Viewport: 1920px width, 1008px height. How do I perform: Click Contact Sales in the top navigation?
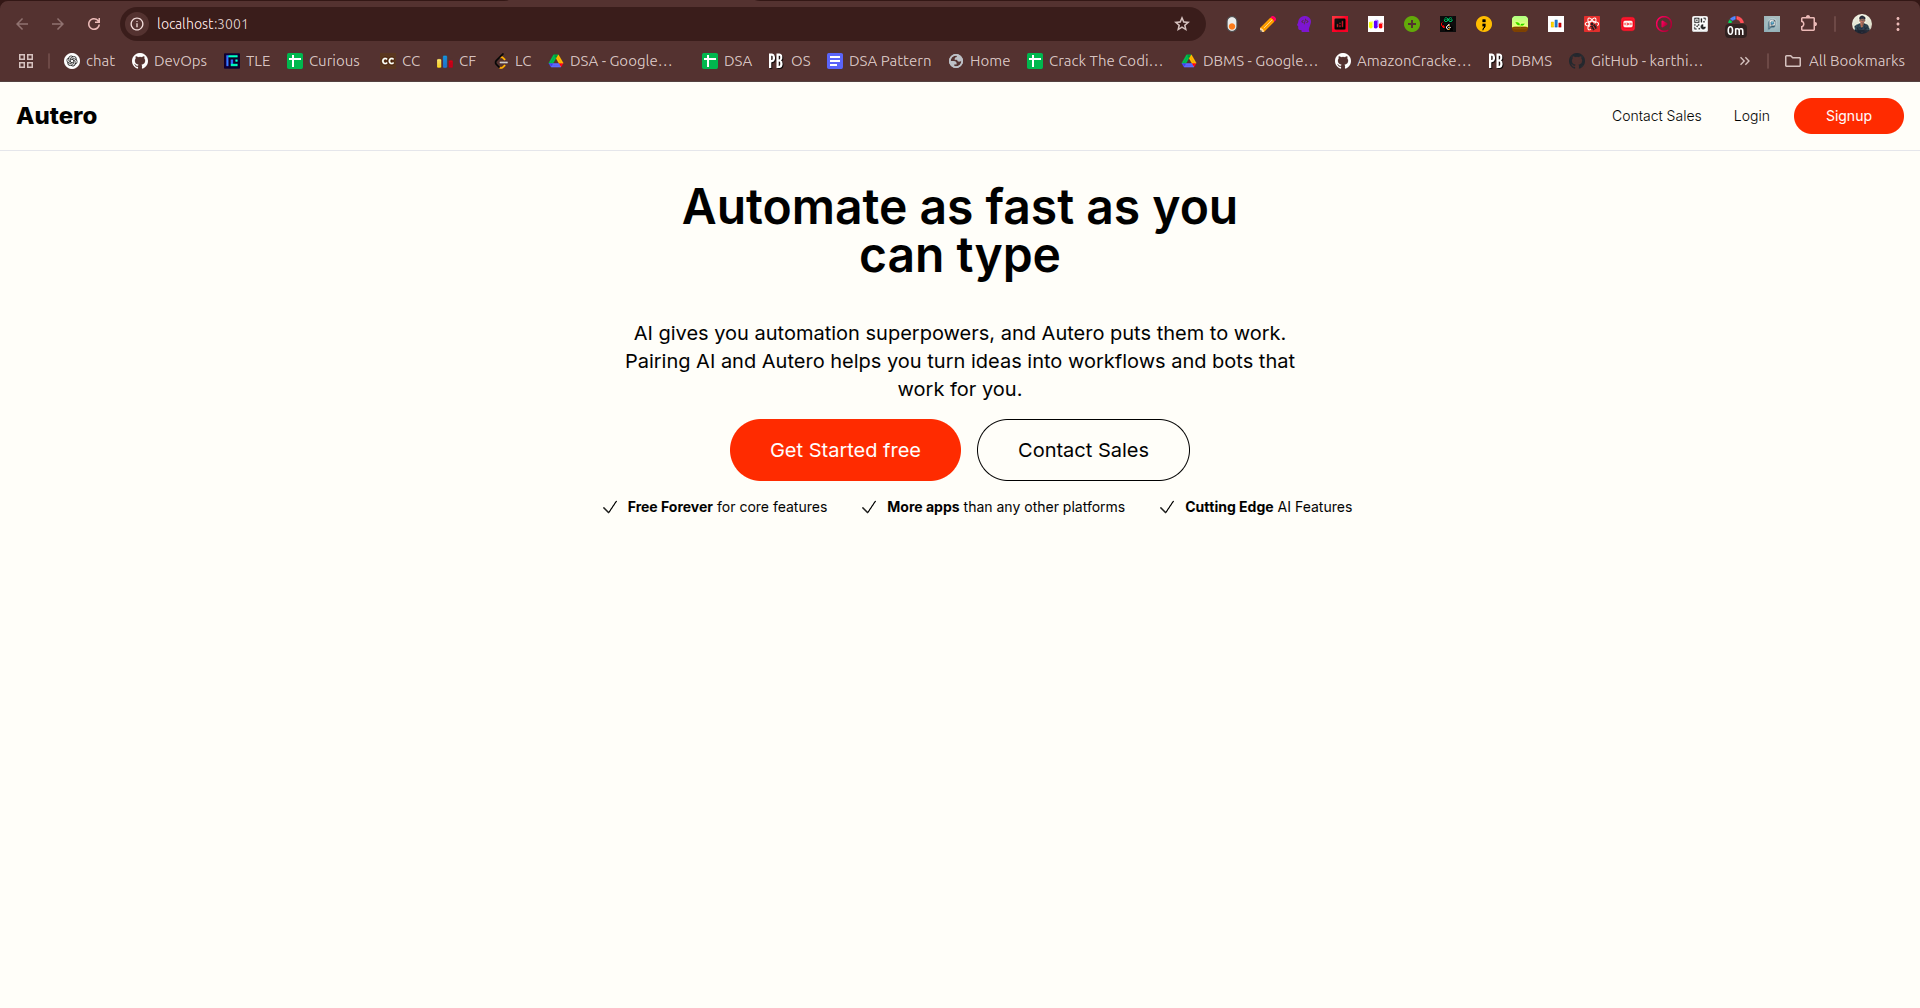coord(1656,116)
